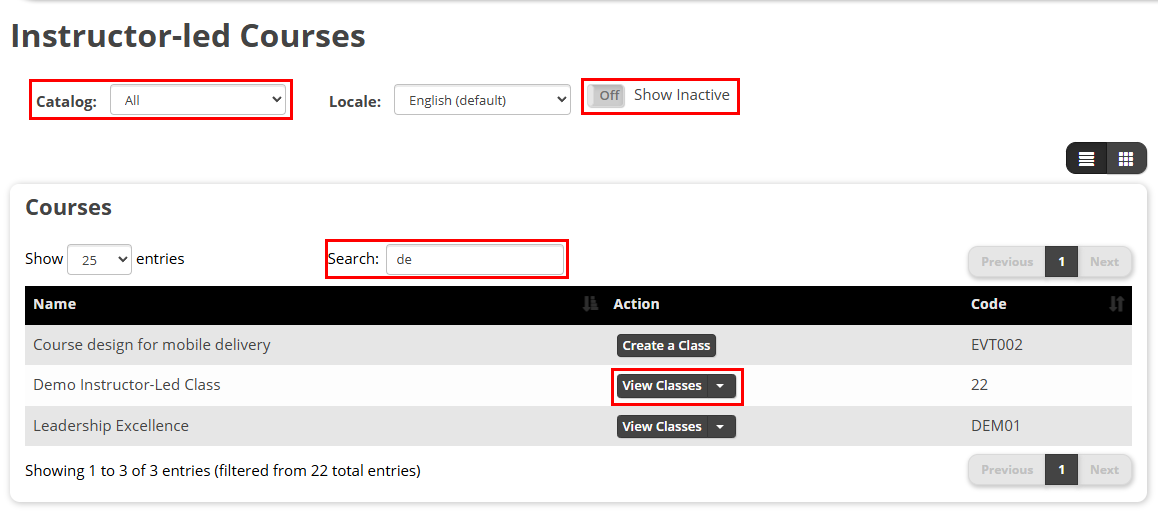1158x512 pixels.
Task: Create a Class for Course design
Action: coord(666,345)
